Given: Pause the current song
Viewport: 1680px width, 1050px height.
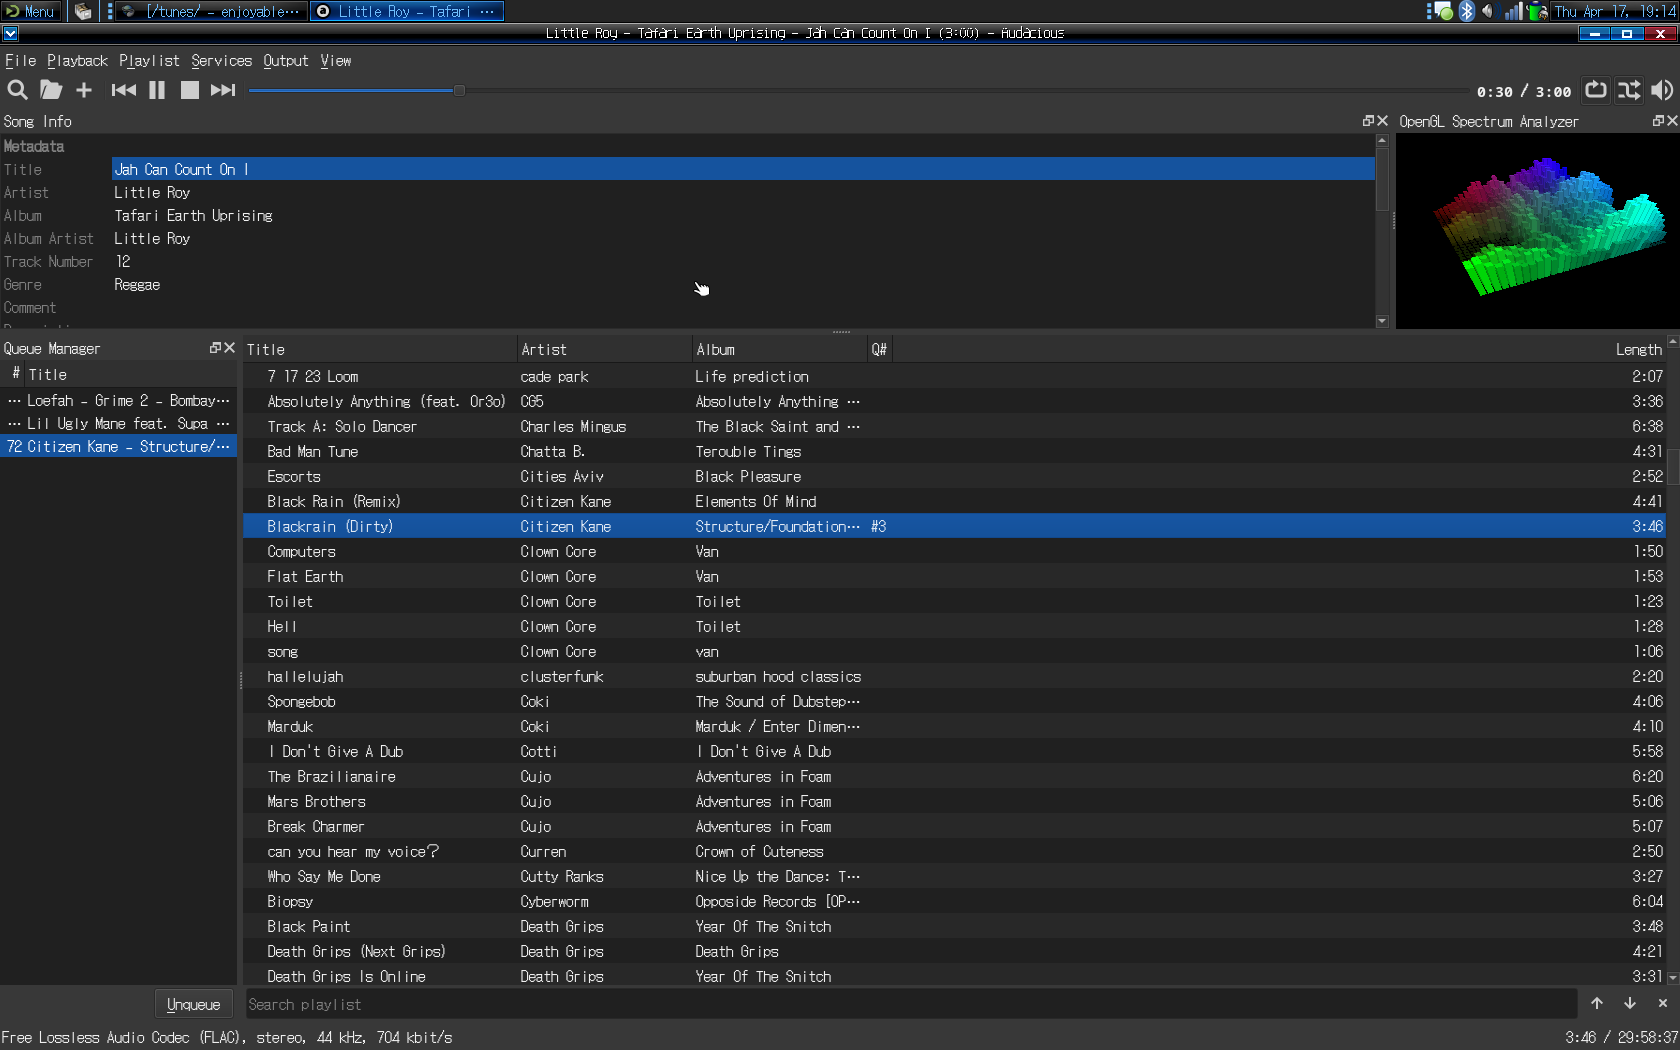Looking at the screenshot, I should 157,90.
